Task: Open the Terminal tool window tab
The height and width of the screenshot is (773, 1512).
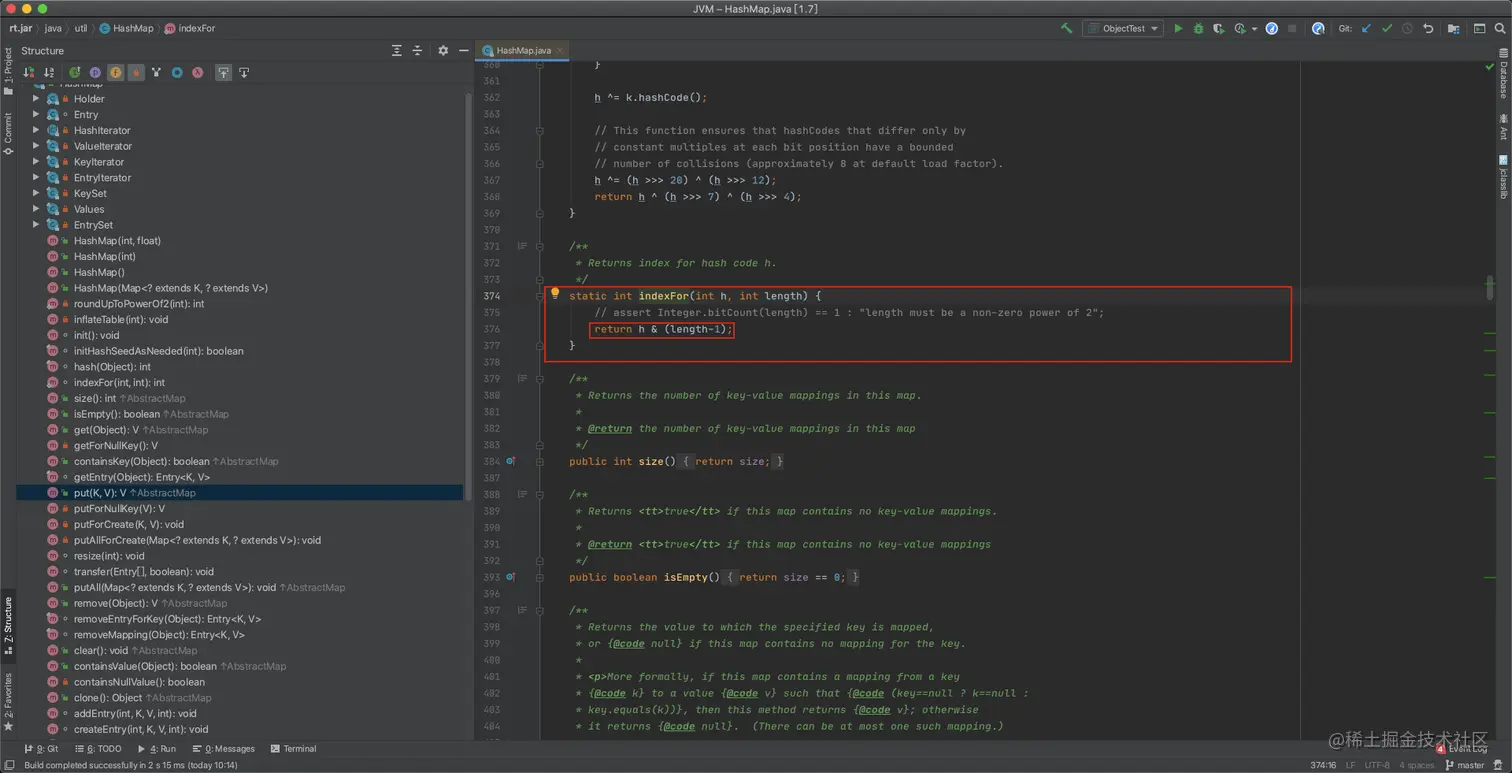Action: (293, 749)
